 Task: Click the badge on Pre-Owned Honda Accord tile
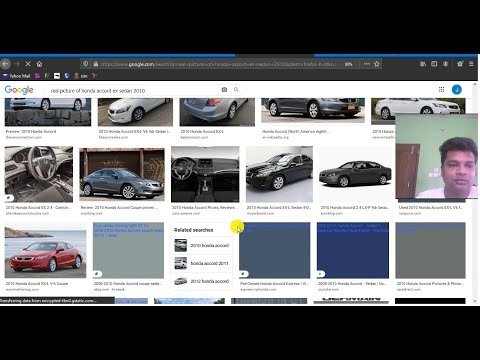click(x=243, y=274)
